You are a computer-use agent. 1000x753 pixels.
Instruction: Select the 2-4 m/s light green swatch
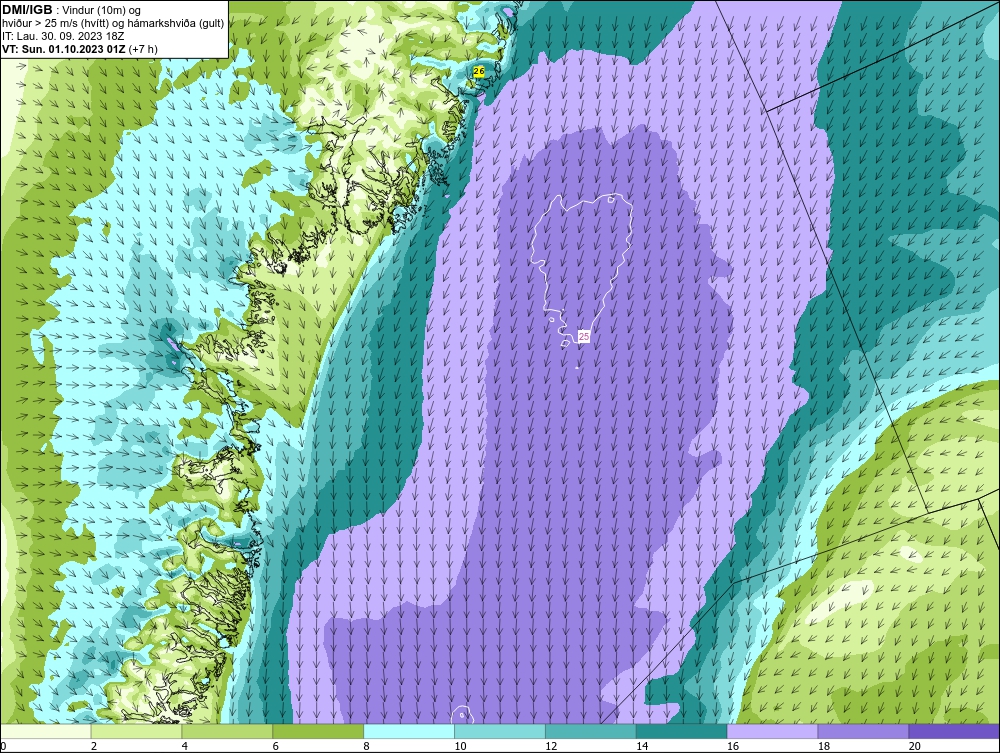pos(136,731)
